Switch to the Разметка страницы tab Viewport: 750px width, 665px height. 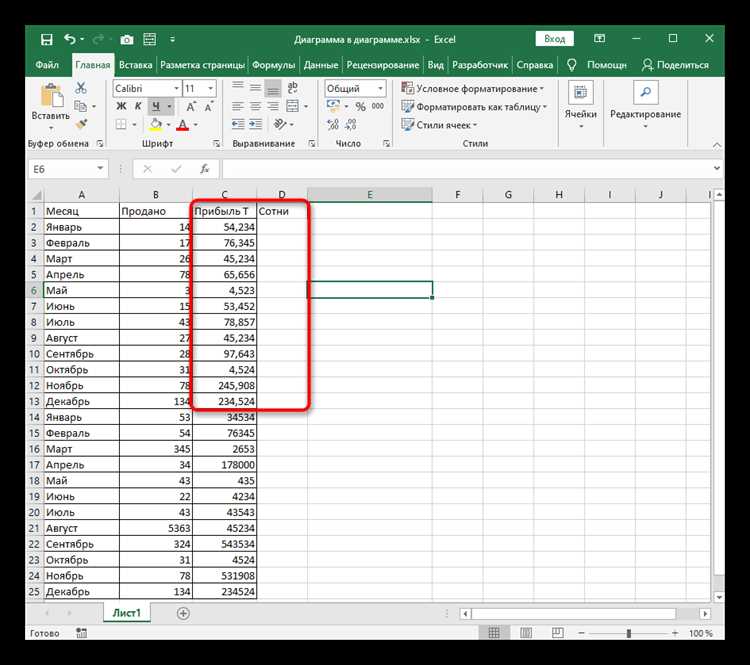pyautogui.click(x=202, y=65)
